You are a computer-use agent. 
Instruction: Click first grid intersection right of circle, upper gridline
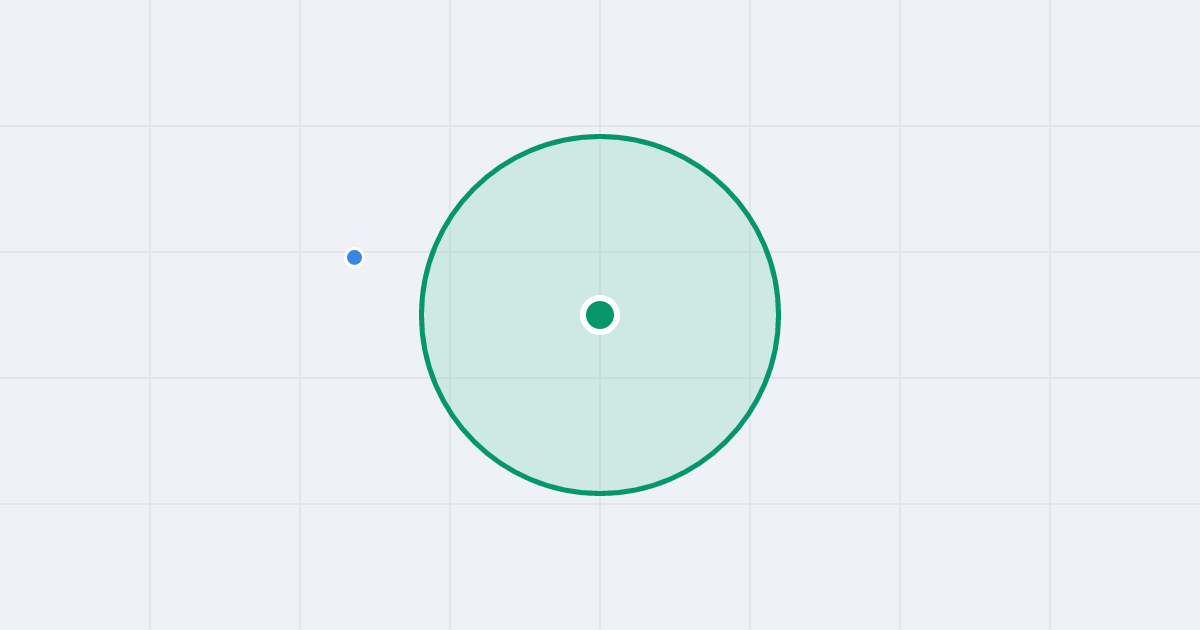[900, 252]
